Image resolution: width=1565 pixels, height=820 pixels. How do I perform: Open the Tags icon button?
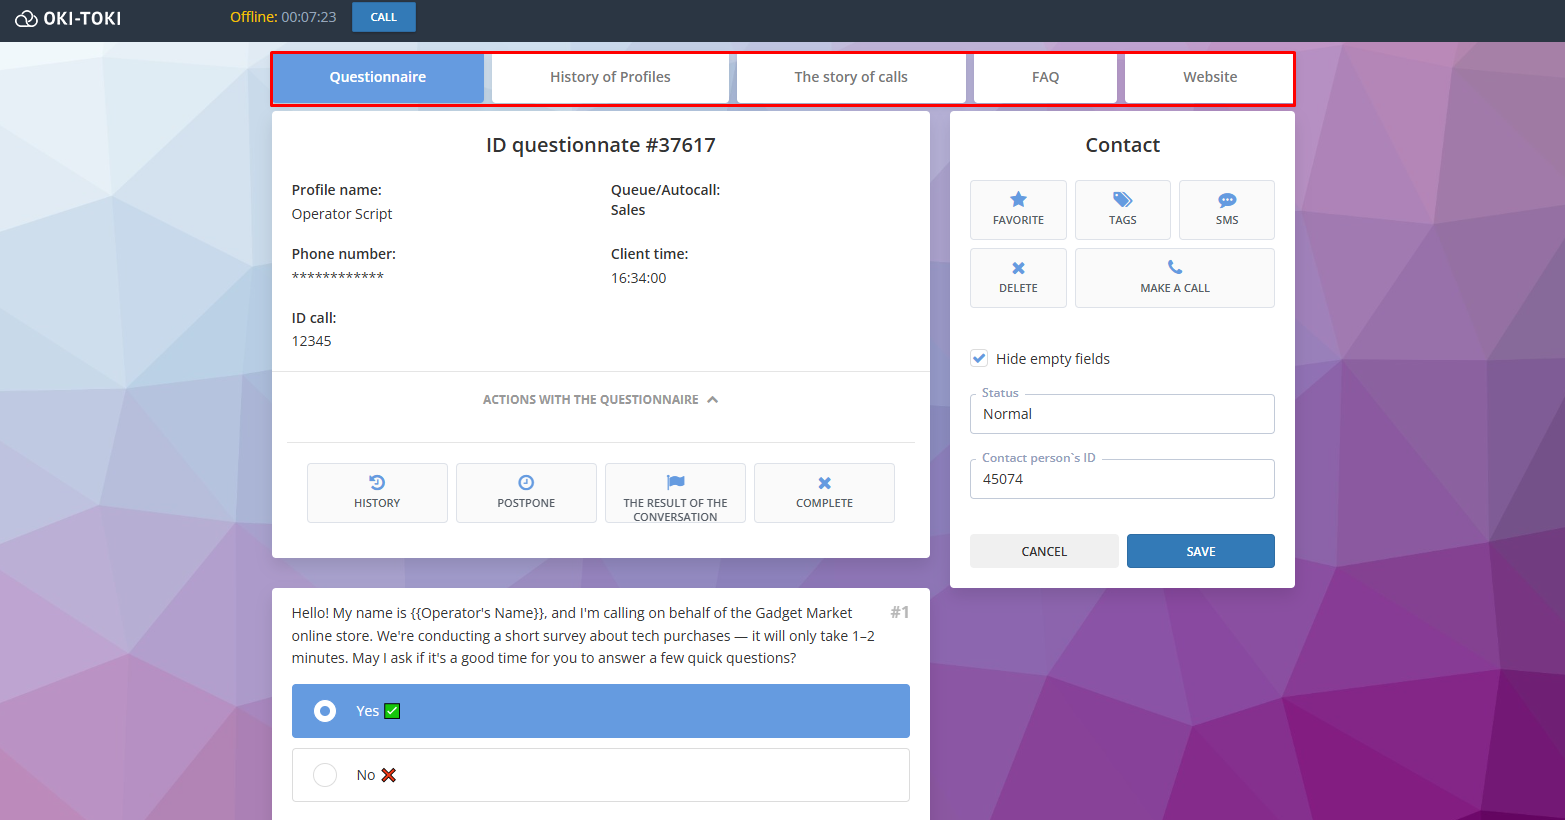tap(1122, 200)
